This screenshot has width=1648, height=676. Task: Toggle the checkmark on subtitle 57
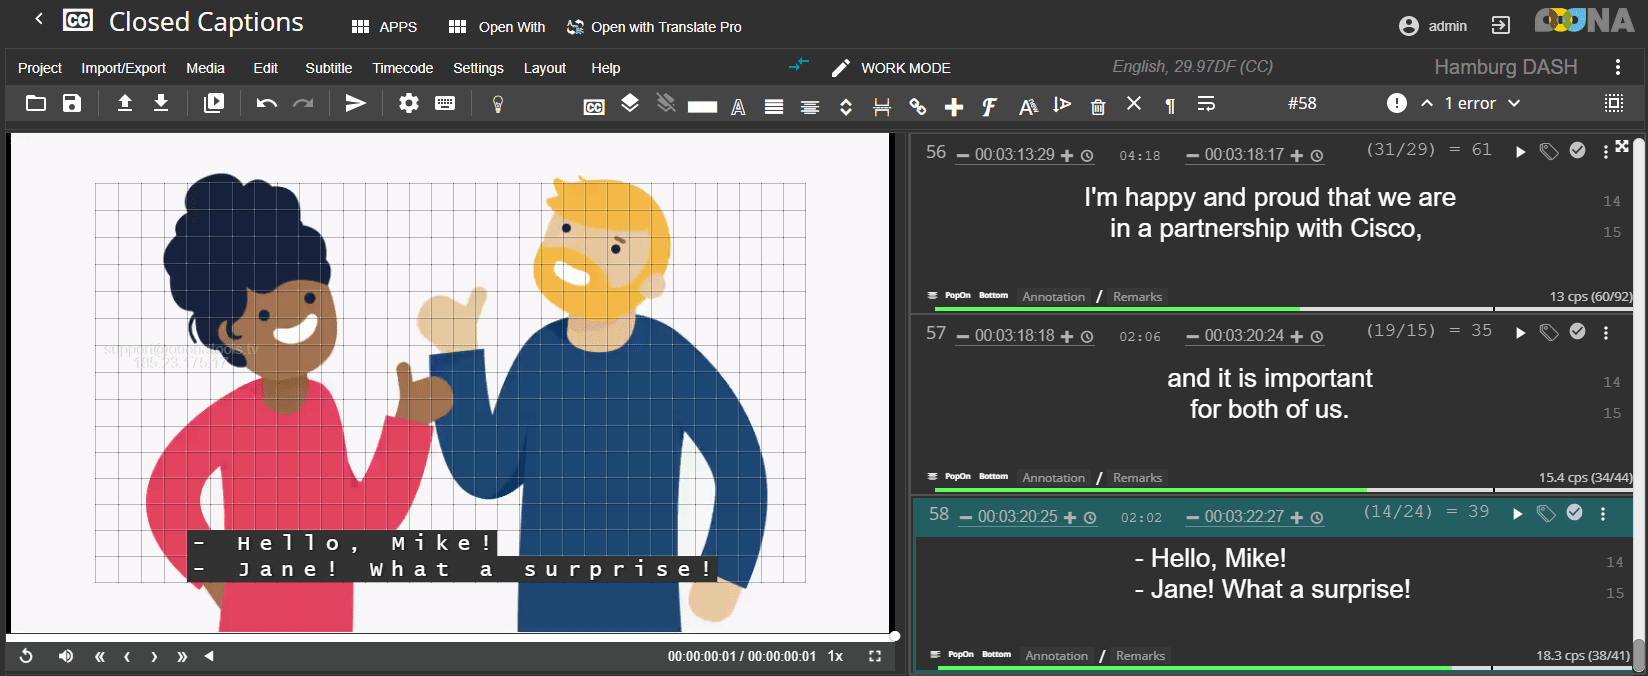click(x=1577, y=332)
